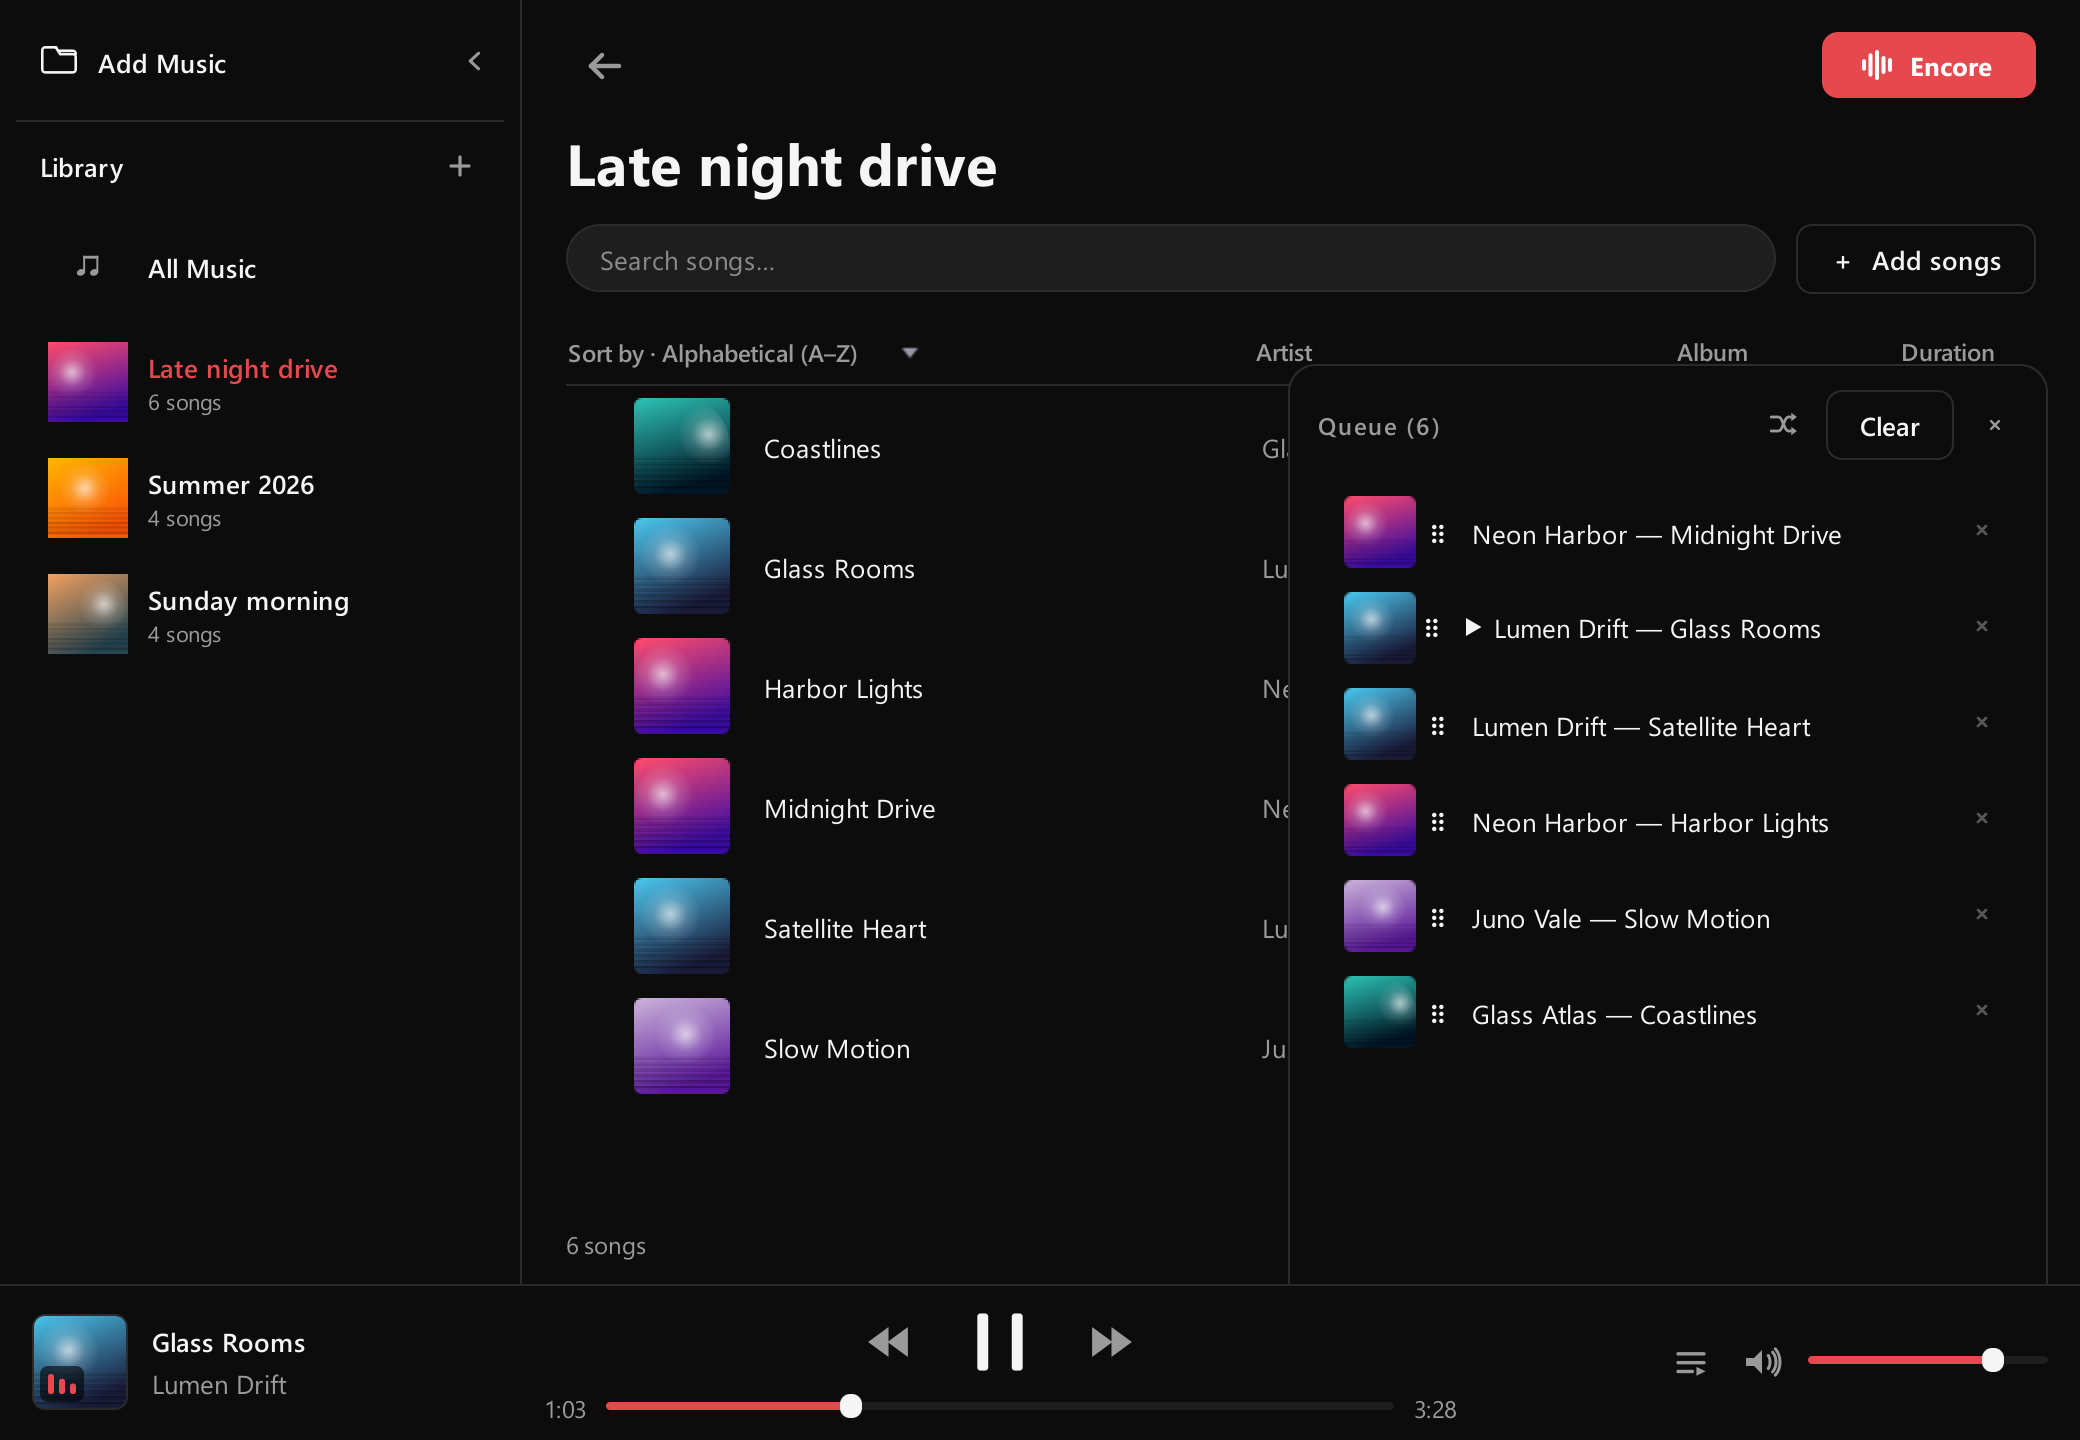Click the Add Music folder icon

59,61
